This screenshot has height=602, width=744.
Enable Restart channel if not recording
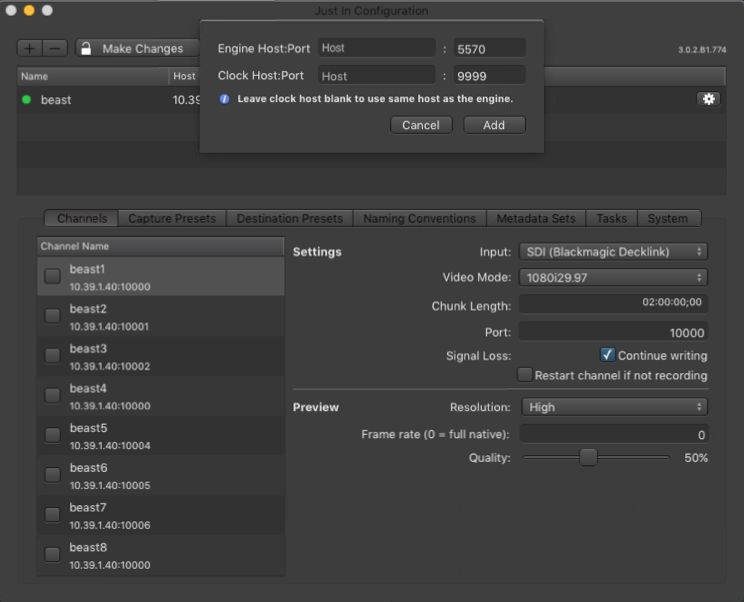(x=525, y=375)
